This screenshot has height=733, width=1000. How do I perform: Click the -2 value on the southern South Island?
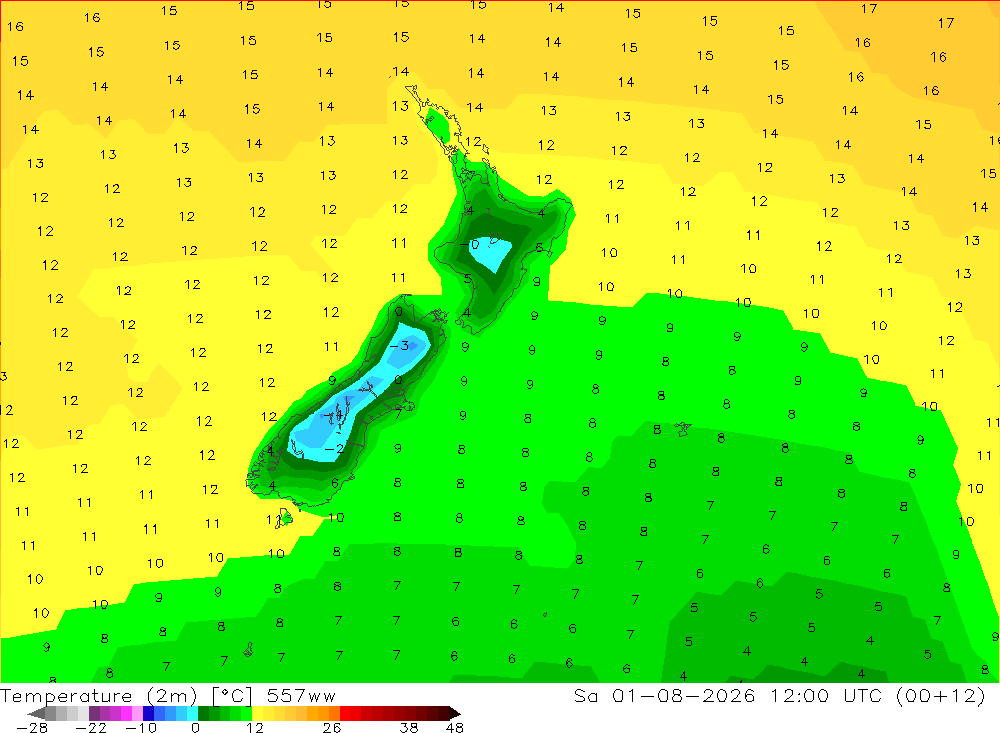pos(334,449)
